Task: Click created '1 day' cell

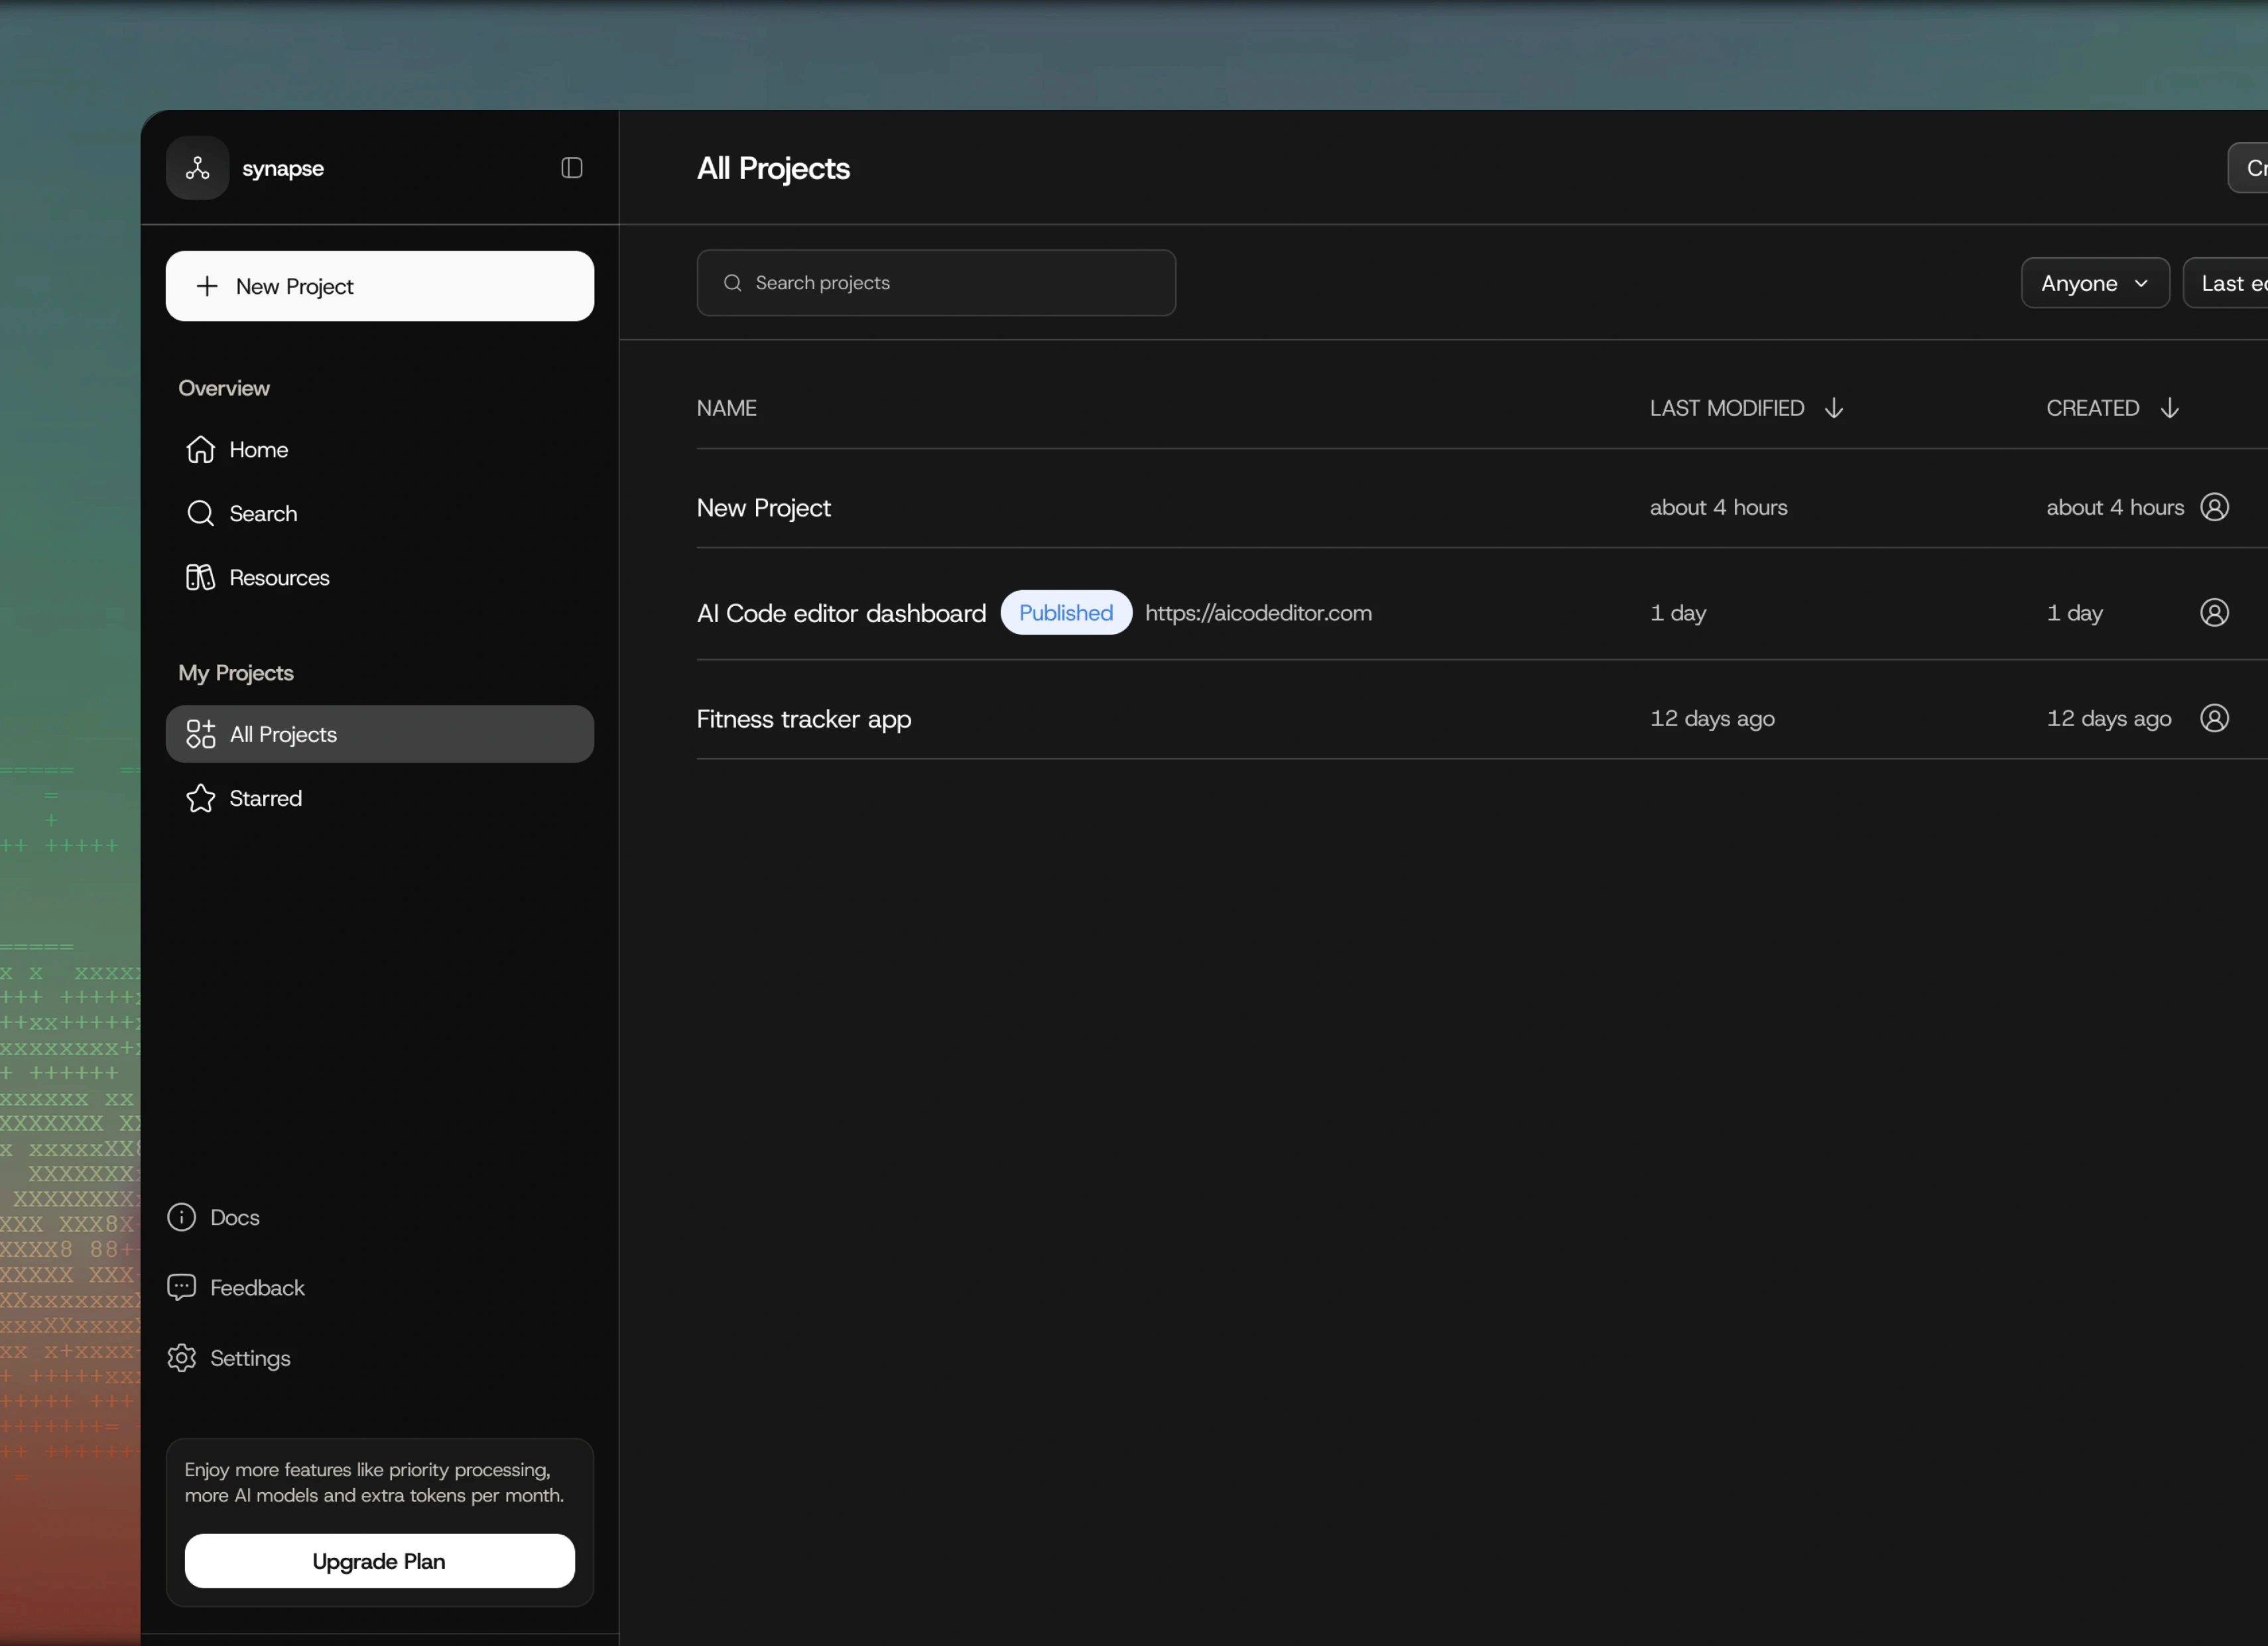Action: 2075,613
